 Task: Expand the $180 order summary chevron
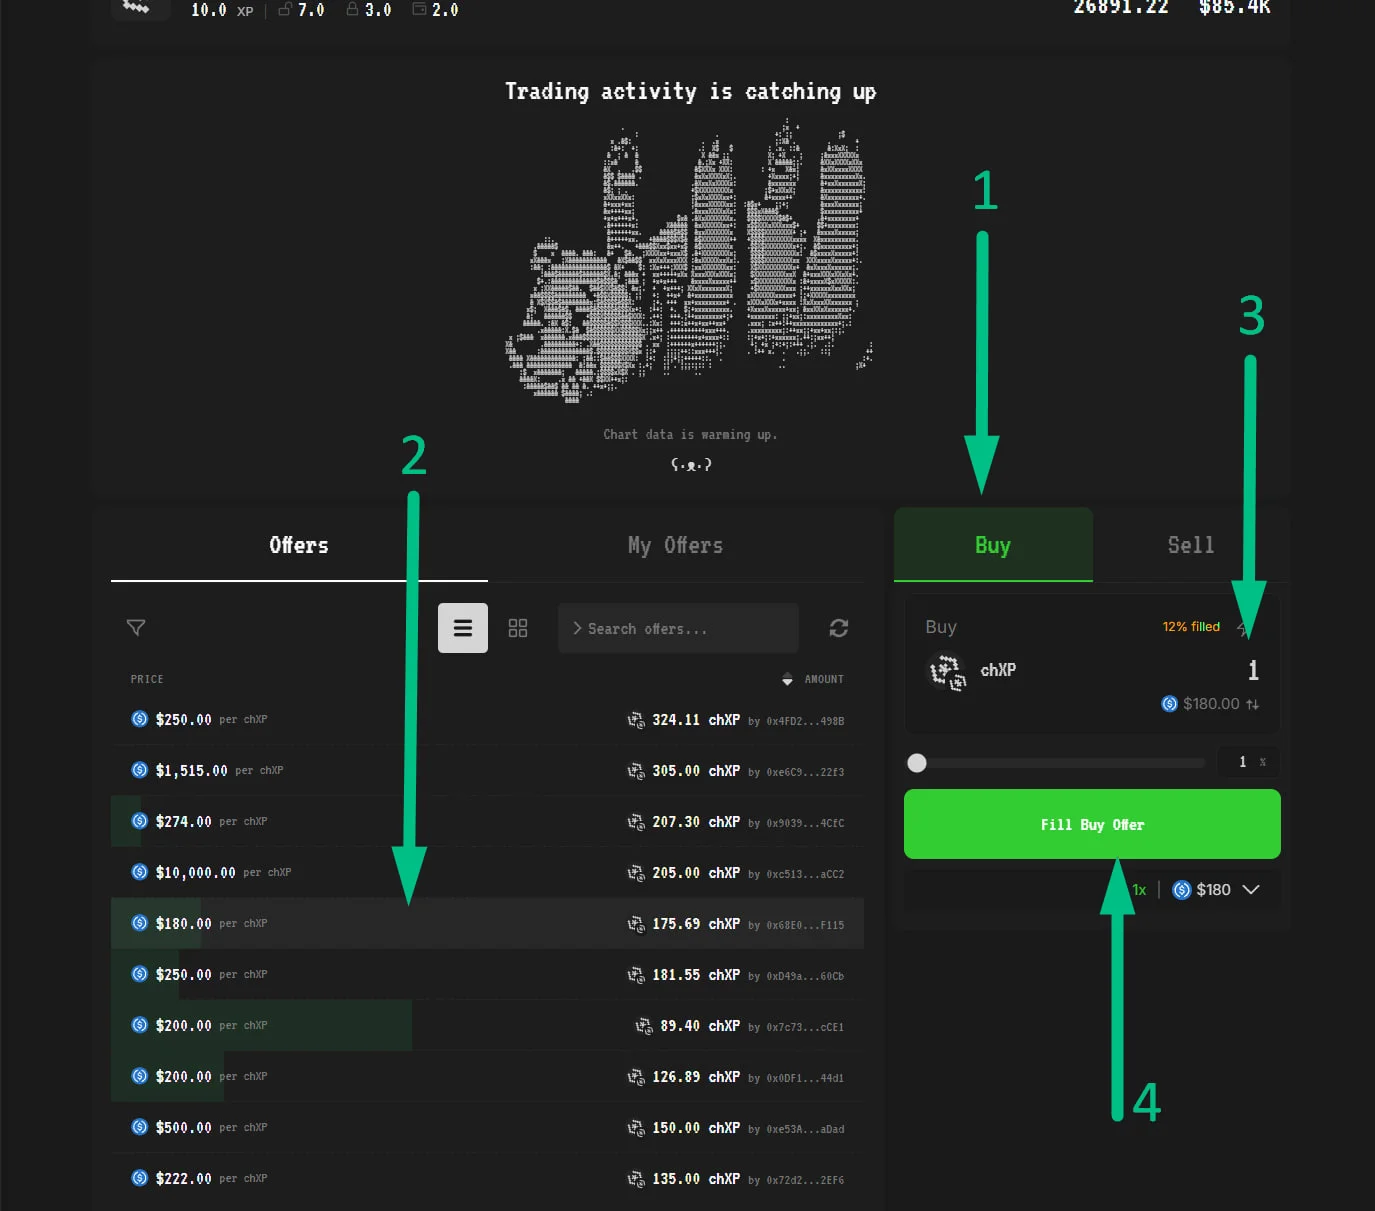tap(1251, 890)
